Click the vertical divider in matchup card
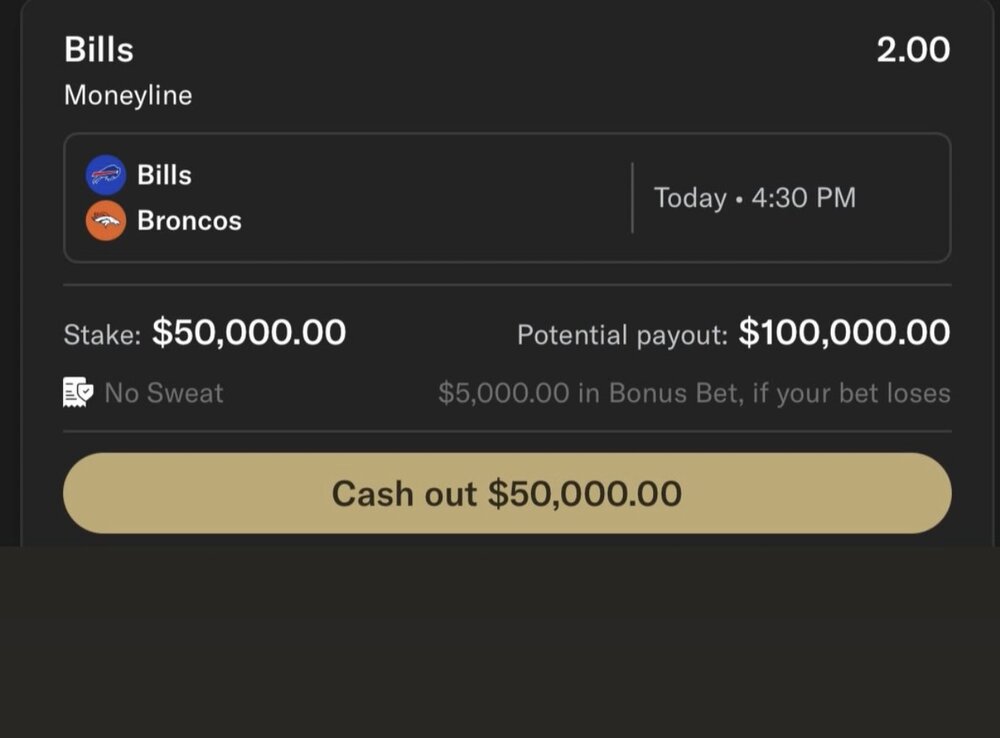Image resolution: width=1000 pixels, height=738 pixels. click(632, 198)
